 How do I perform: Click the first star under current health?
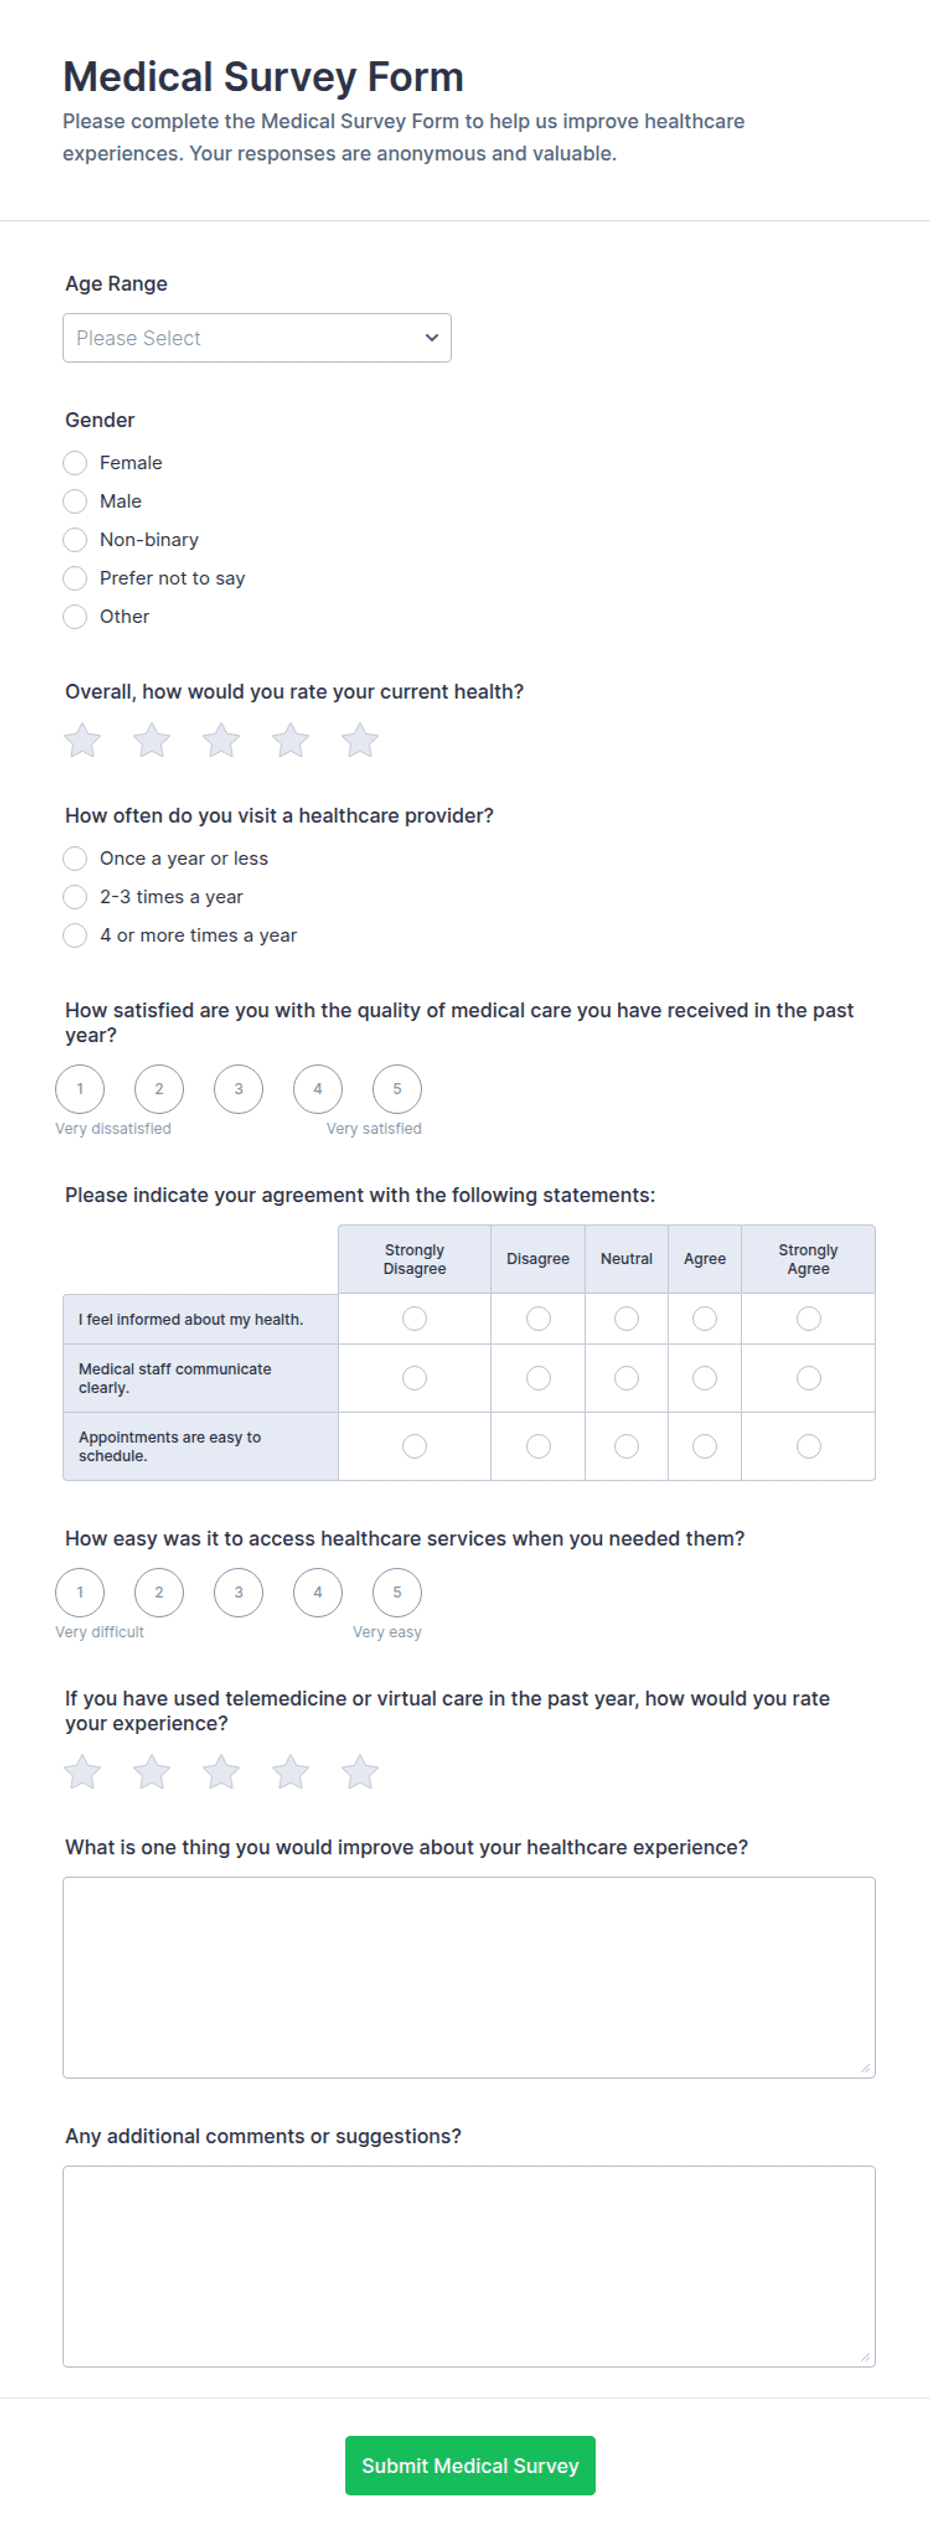pos(82,741)
